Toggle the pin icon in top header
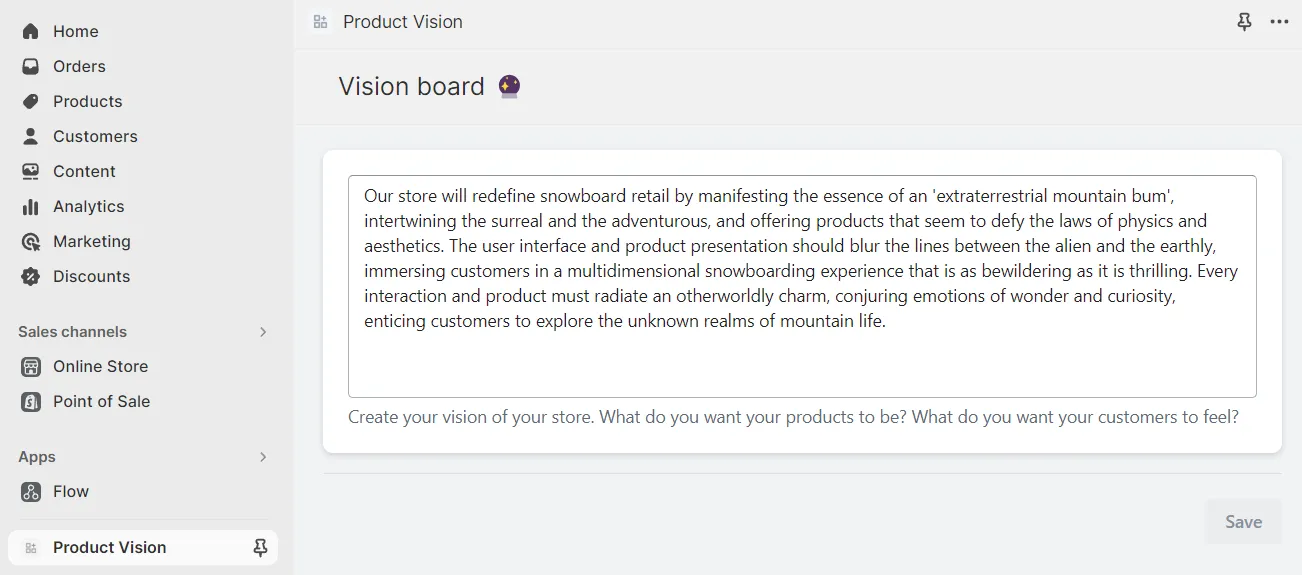This screenshot has width=1302, height=575. coord(1244,22)
